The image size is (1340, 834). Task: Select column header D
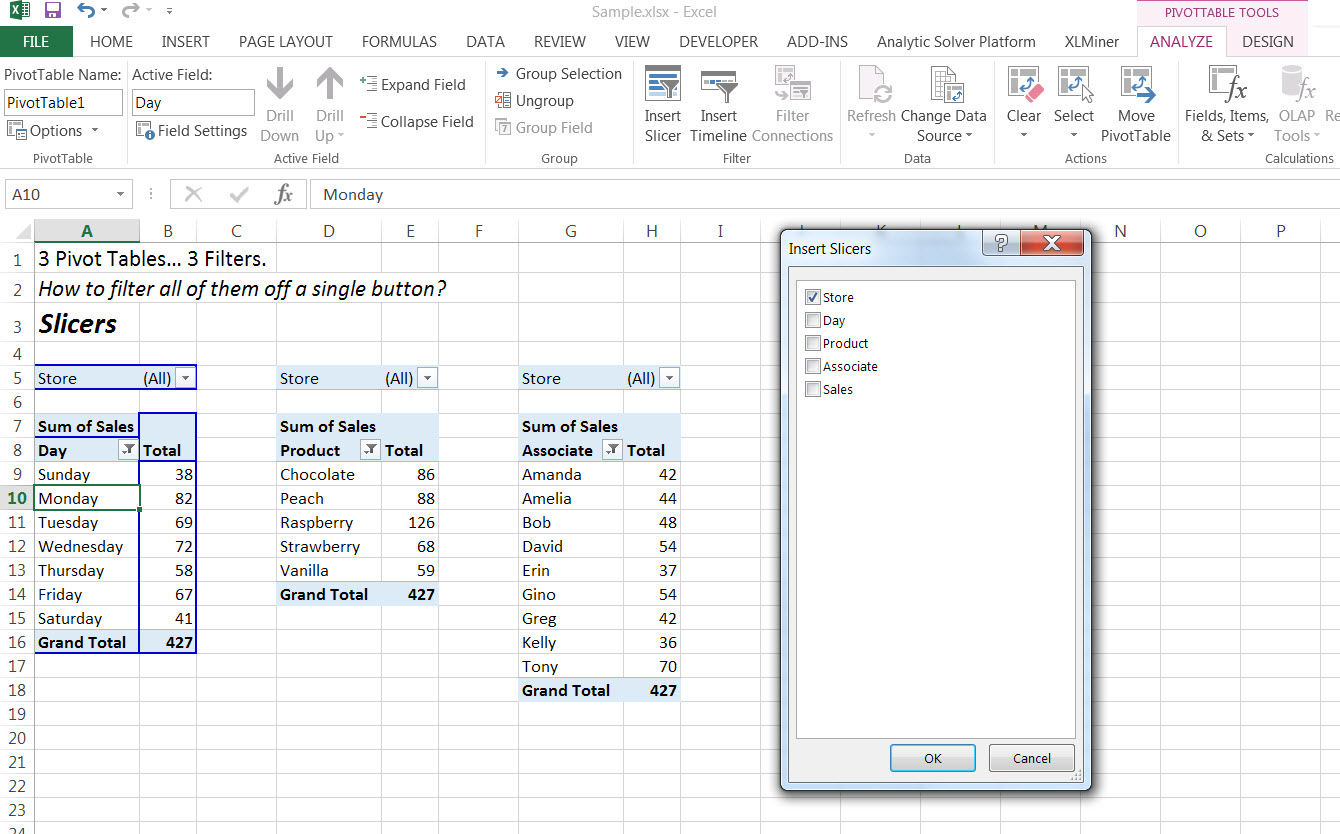(328, 231)
